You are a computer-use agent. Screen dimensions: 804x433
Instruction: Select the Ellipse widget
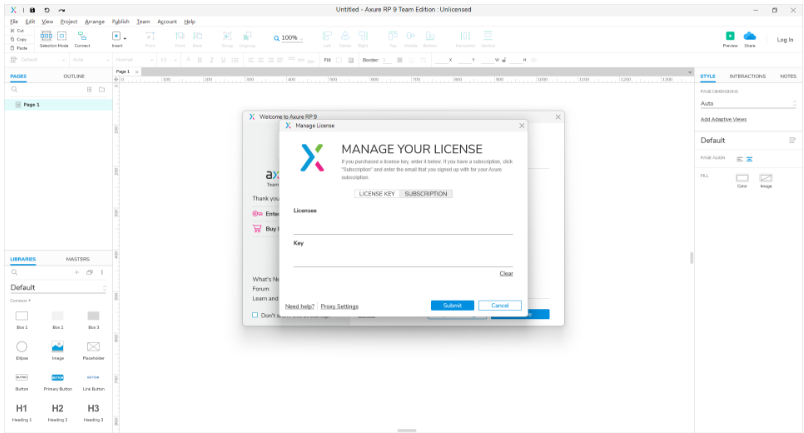point(22,350)
